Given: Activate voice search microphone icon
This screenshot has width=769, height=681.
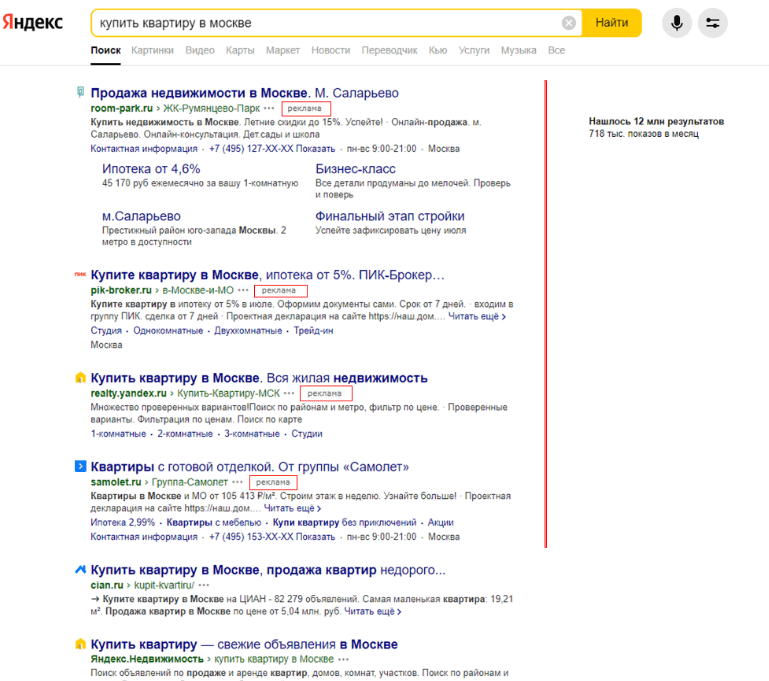Looking at the screenshot, I should point(676,23).
